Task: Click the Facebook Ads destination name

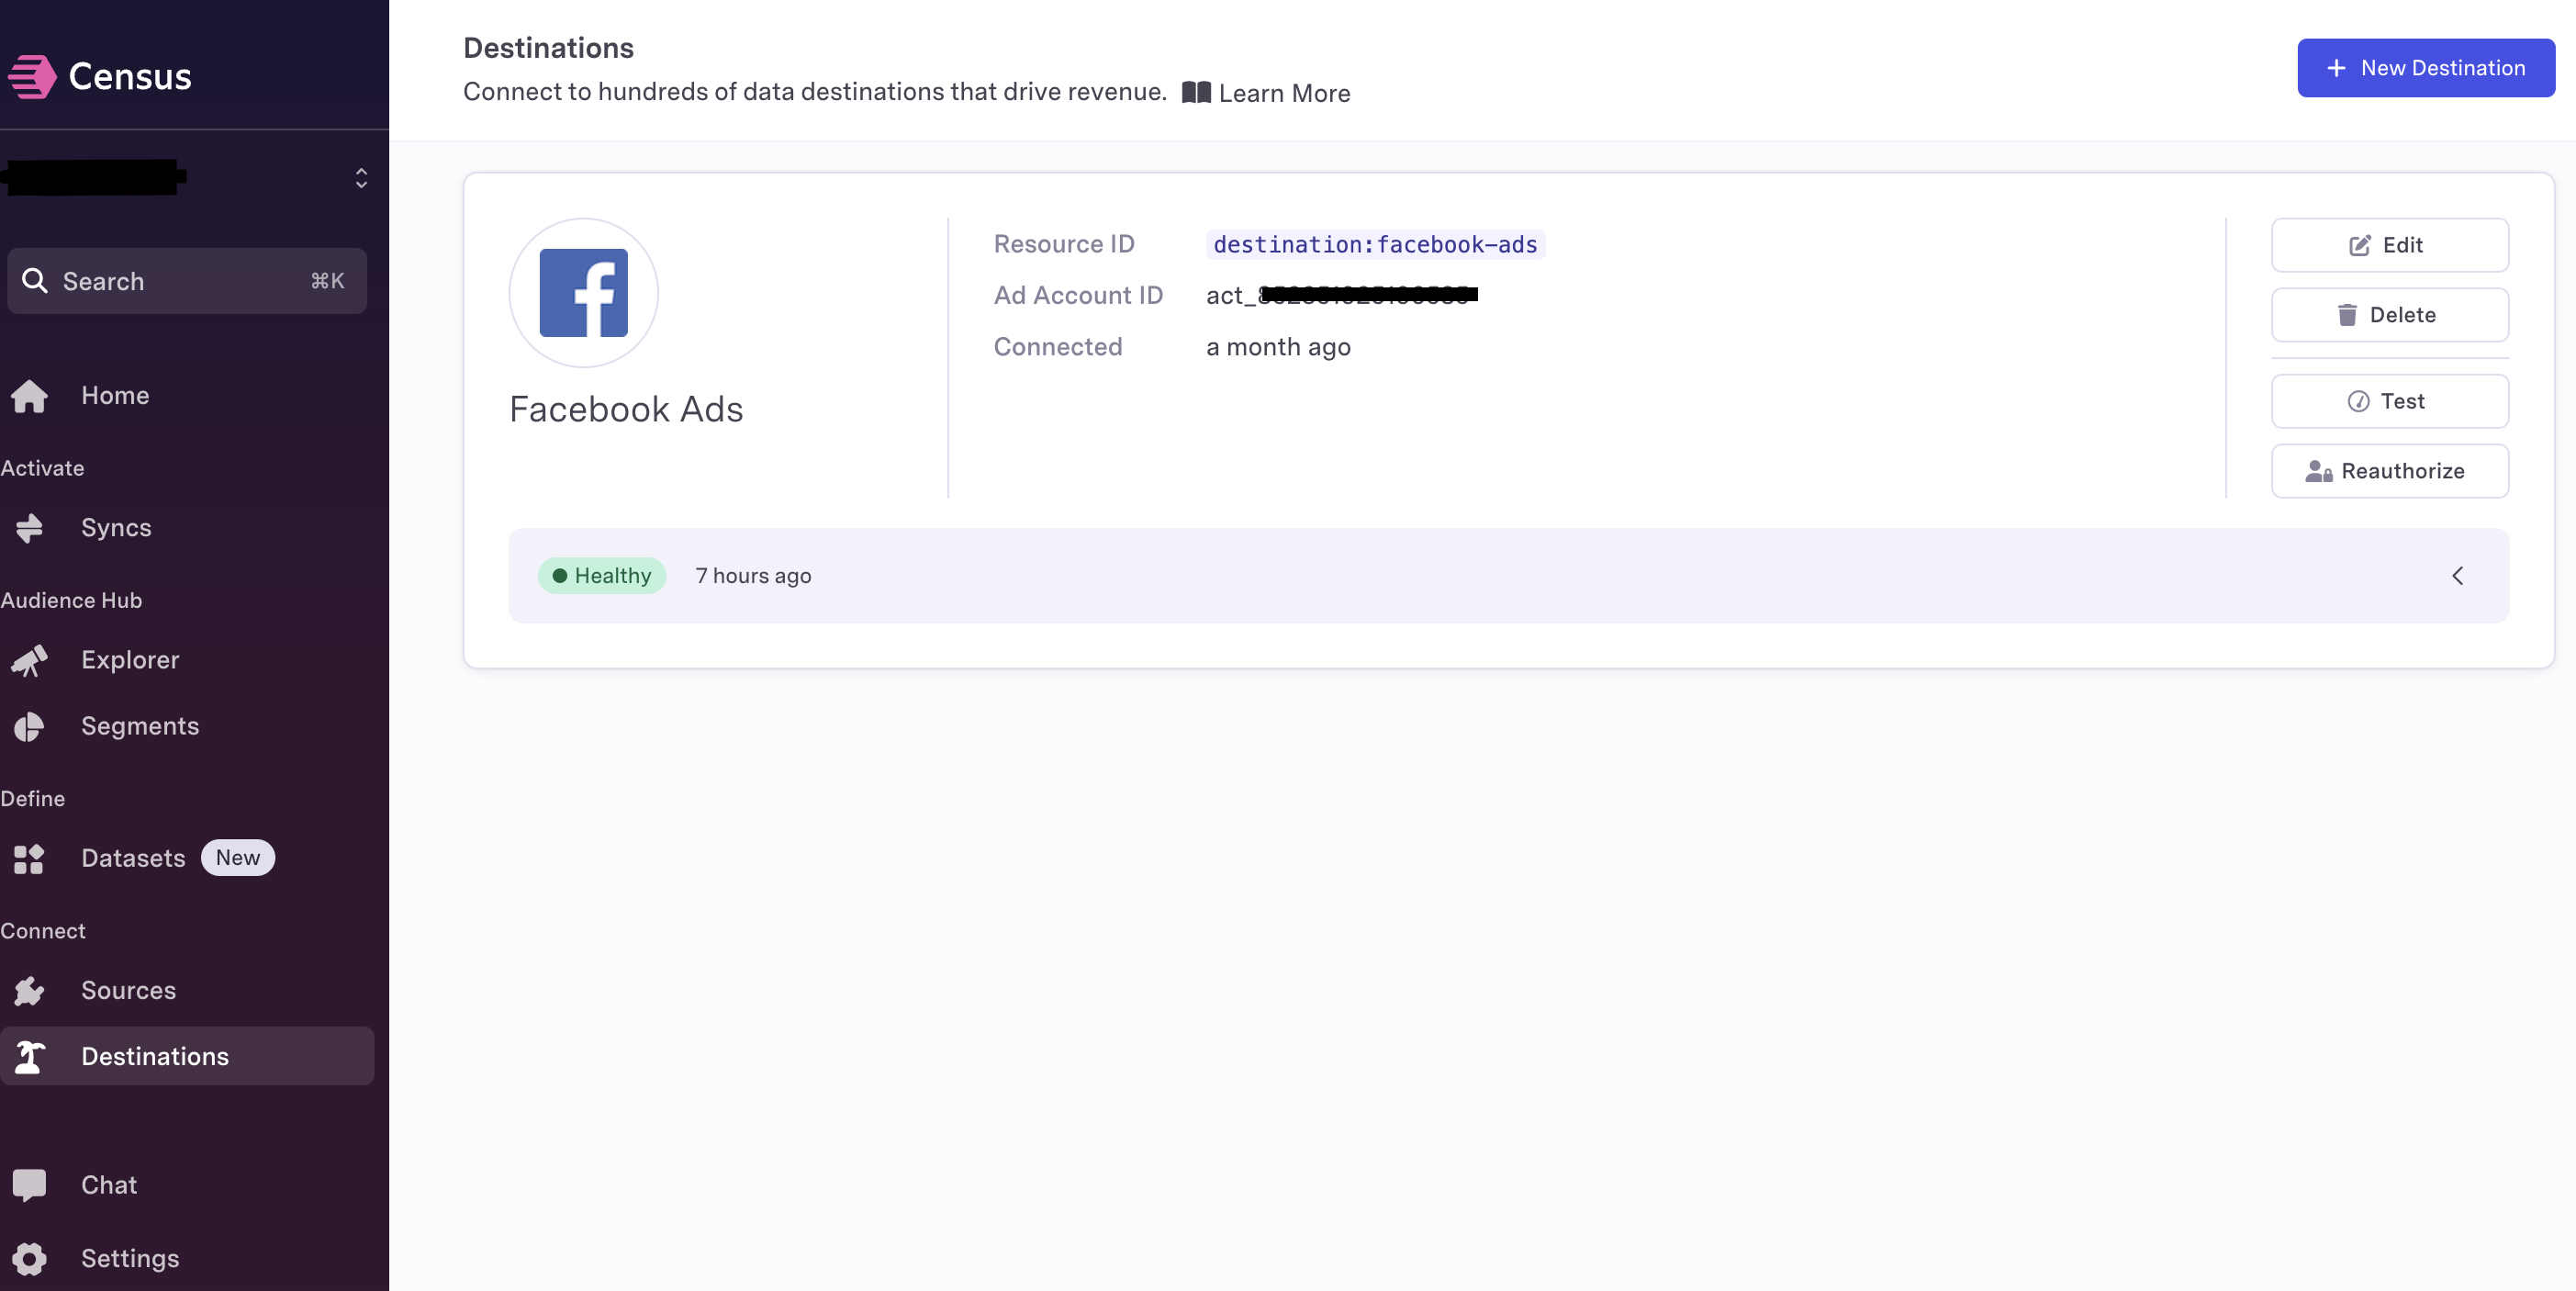Action: click(x=626, y=409)
